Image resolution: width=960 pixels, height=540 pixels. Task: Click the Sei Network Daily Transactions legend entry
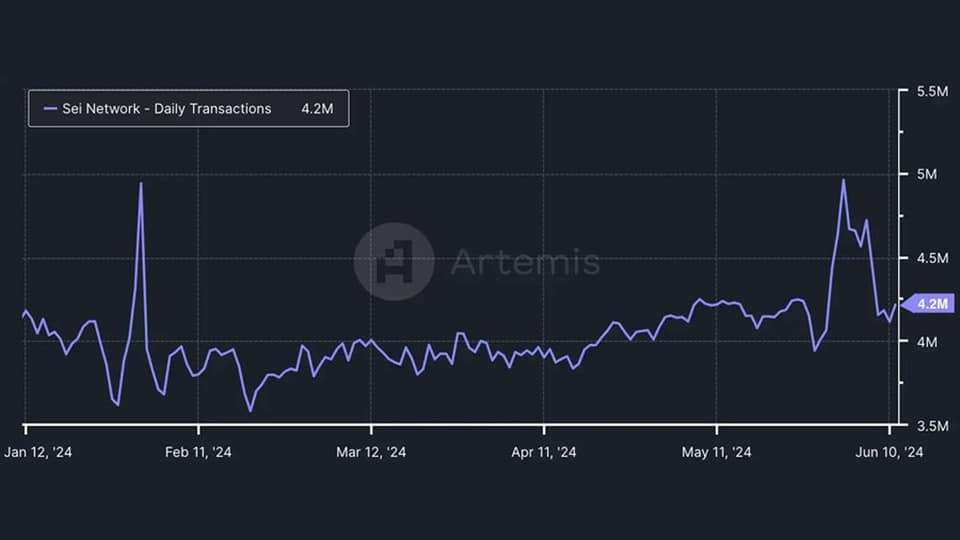[x=189, y=108]
